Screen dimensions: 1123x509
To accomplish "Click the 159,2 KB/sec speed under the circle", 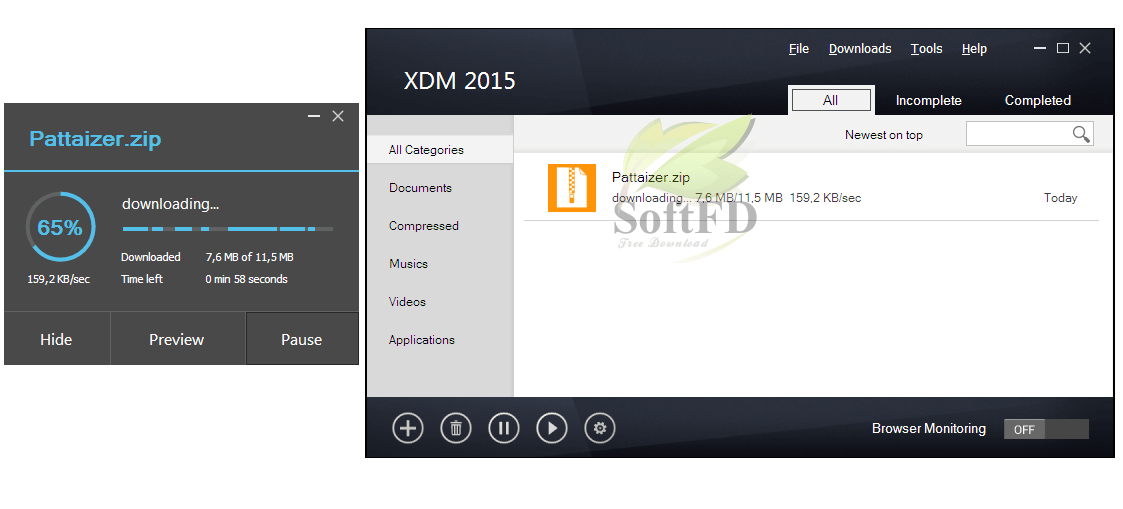I will (59, 279).
